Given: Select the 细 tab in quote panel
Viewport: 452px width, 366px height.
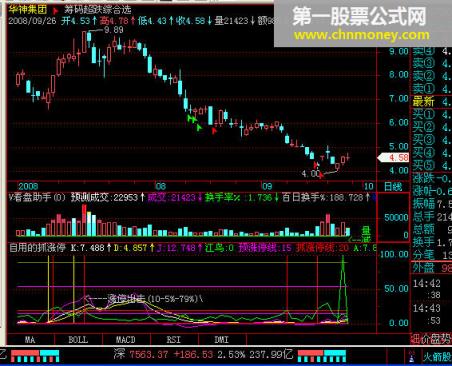Looking at the screenshot, I should click(x=415, y=339).
